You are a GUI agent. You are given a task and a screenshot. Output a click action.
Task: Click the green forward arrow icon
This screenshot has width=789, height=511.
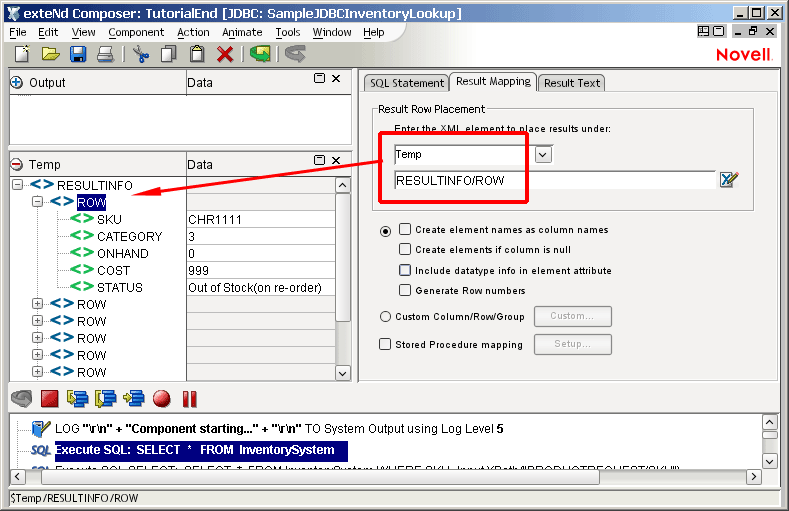[x=260, y=54]
